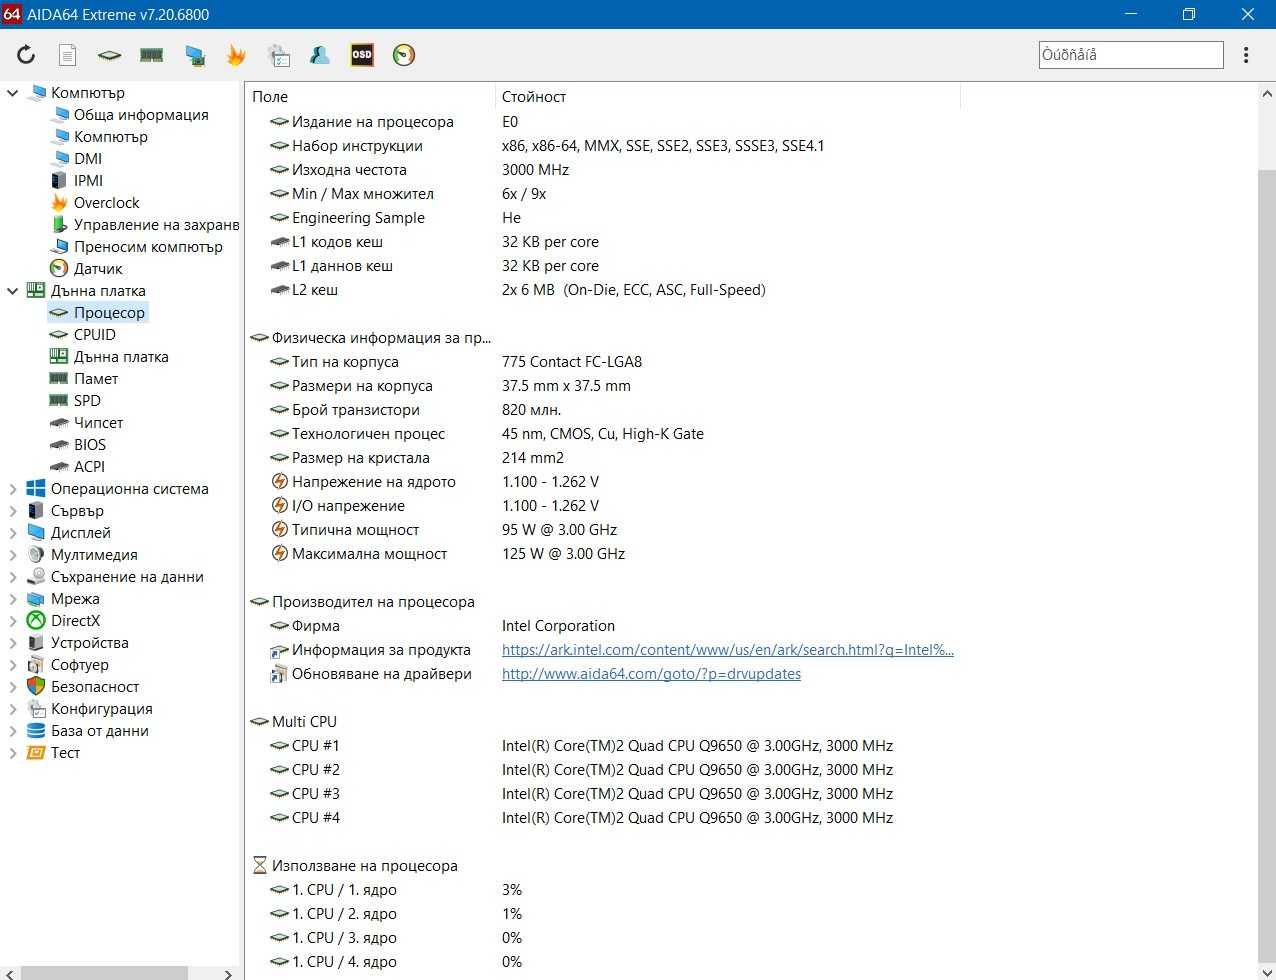Open the CPUID tree item

pos(94,335)
